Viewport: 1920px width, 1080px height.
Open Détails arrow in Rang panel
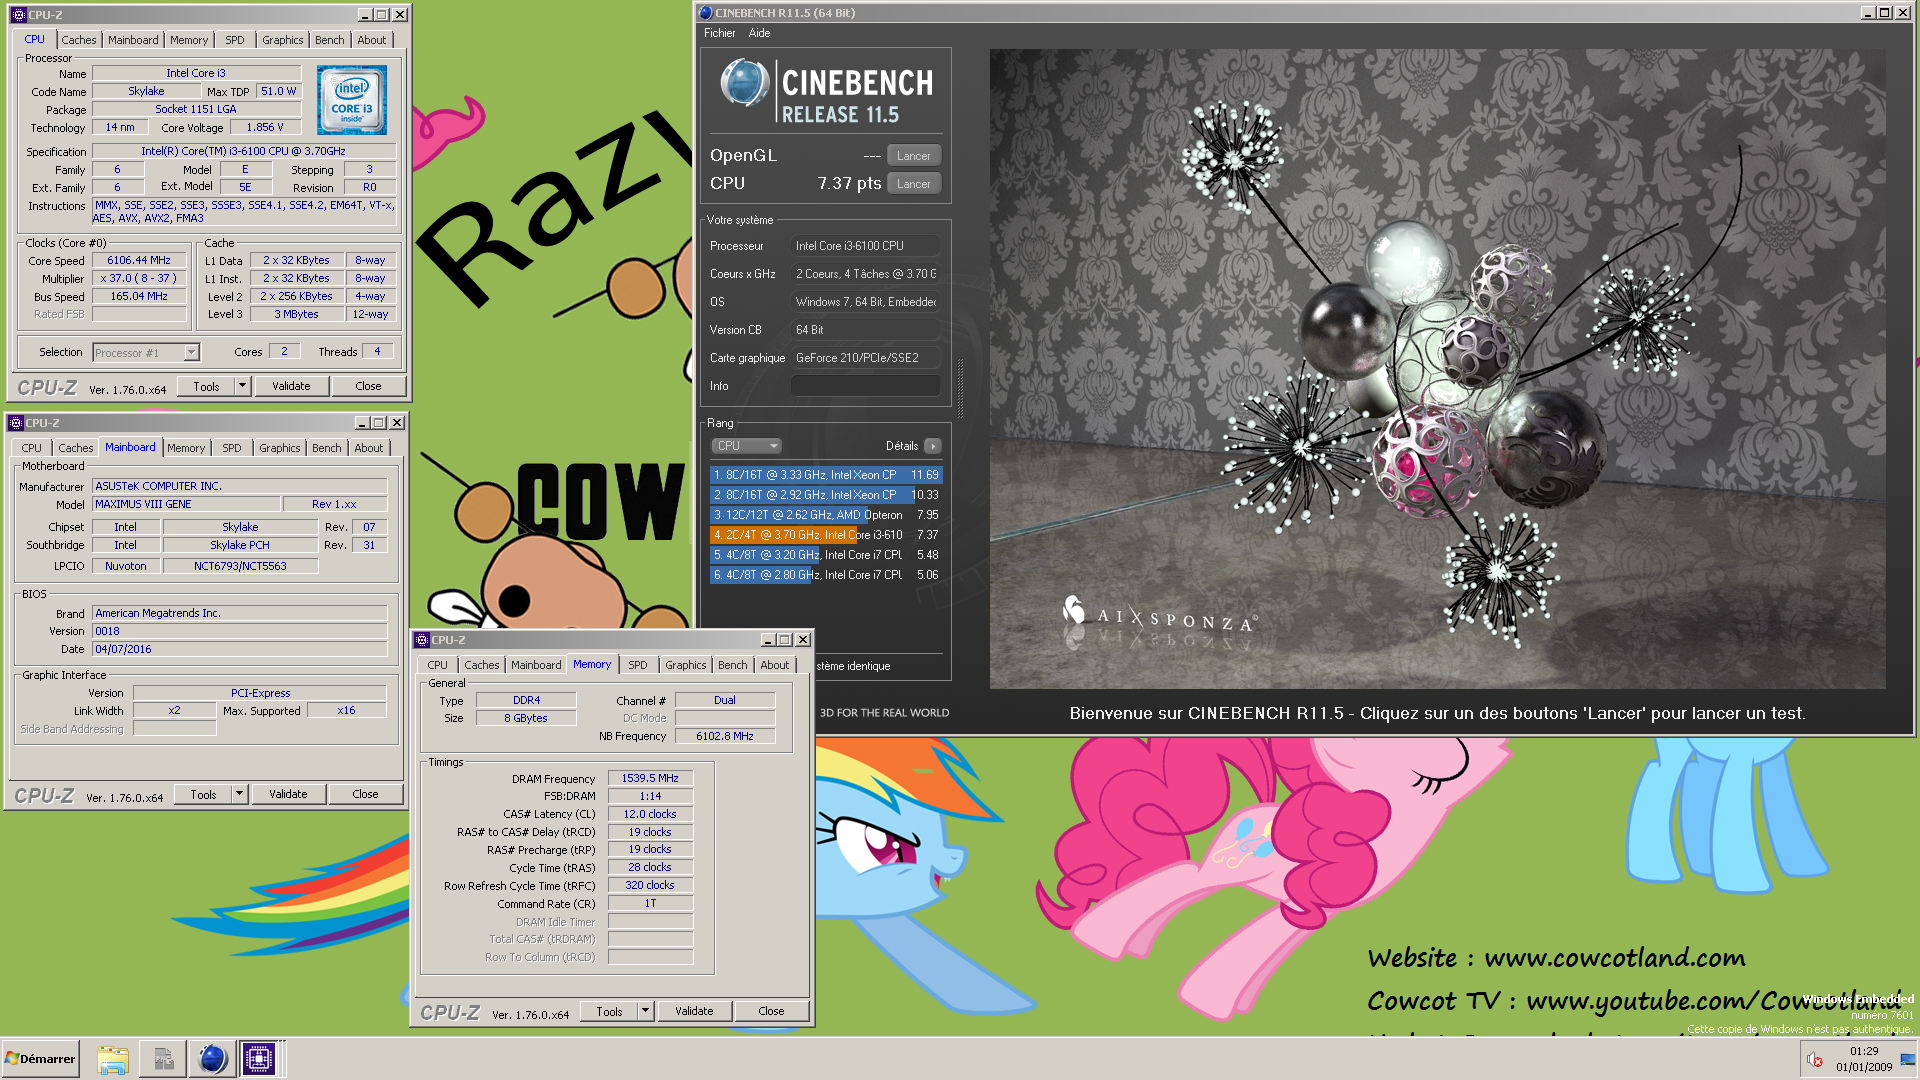coord(933,446)
